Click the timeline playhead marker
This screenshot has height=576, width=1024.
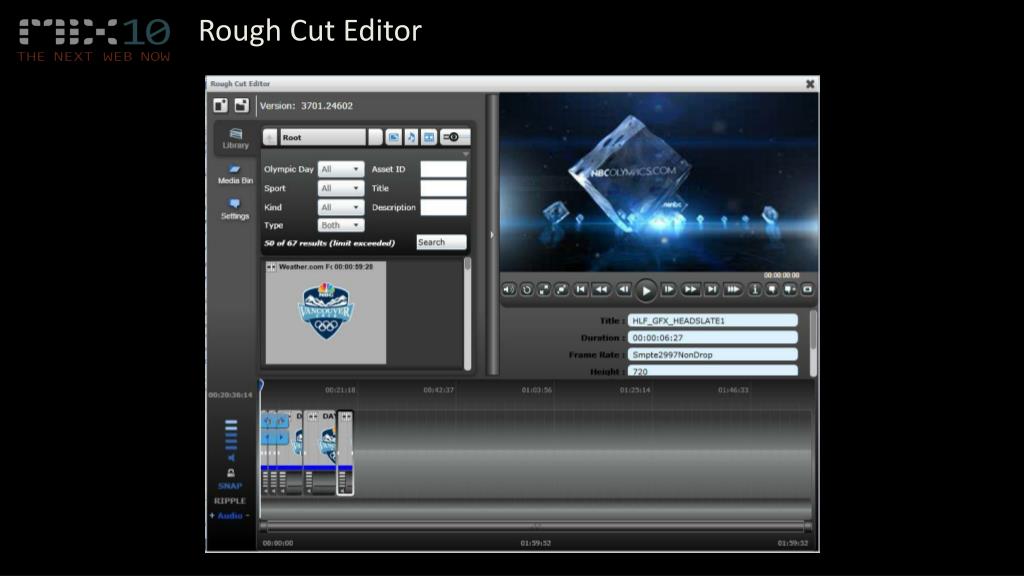coord(261,385)
